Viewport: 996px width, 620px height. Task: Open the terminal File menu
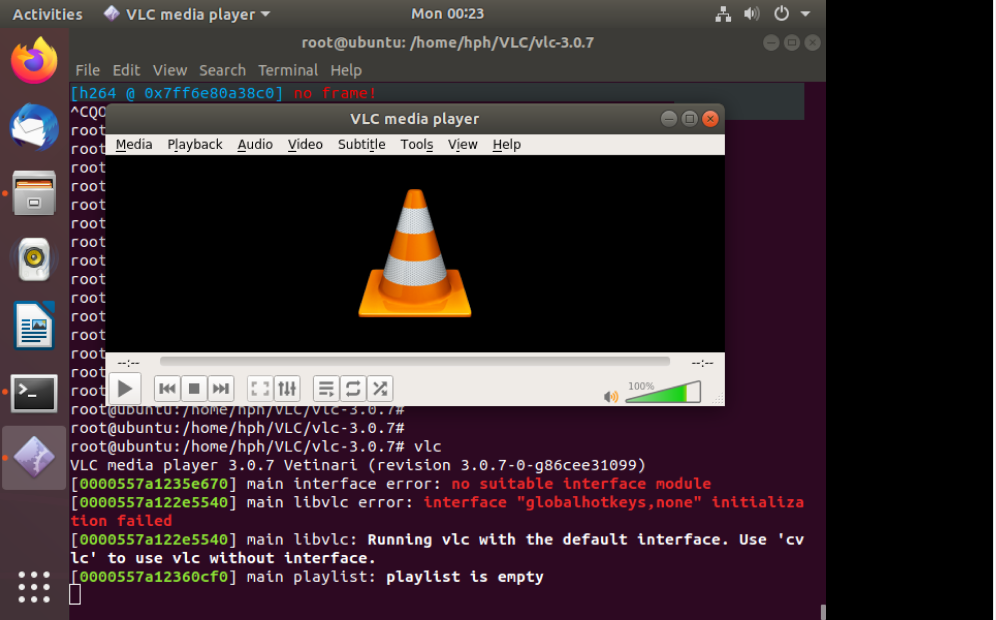pyautogui.click(x=88, y=71)
